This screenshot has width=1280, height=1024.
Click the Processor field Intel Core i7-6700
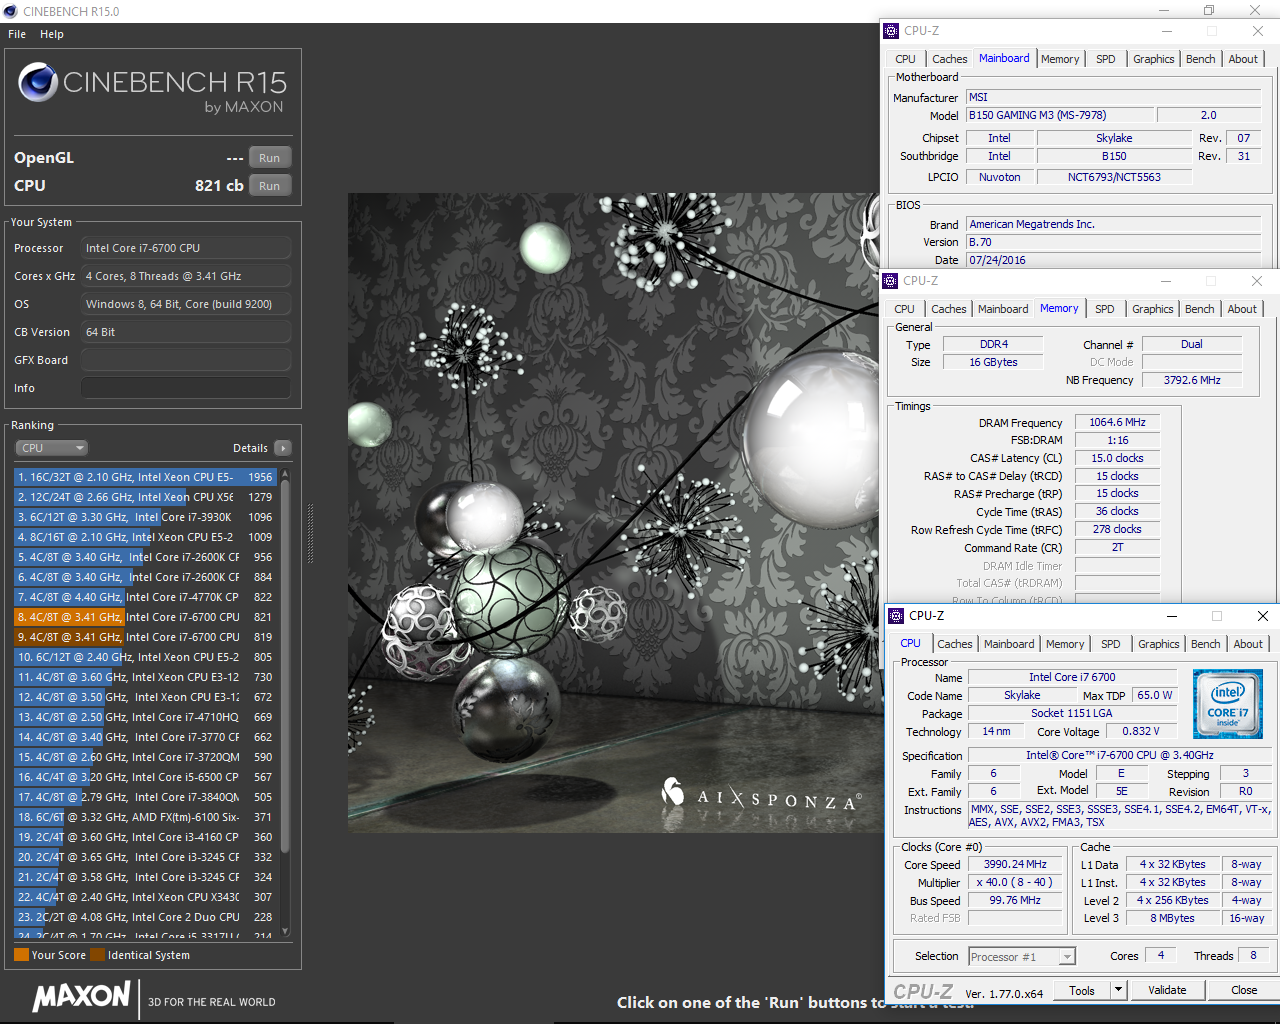[x=186, y=248]
